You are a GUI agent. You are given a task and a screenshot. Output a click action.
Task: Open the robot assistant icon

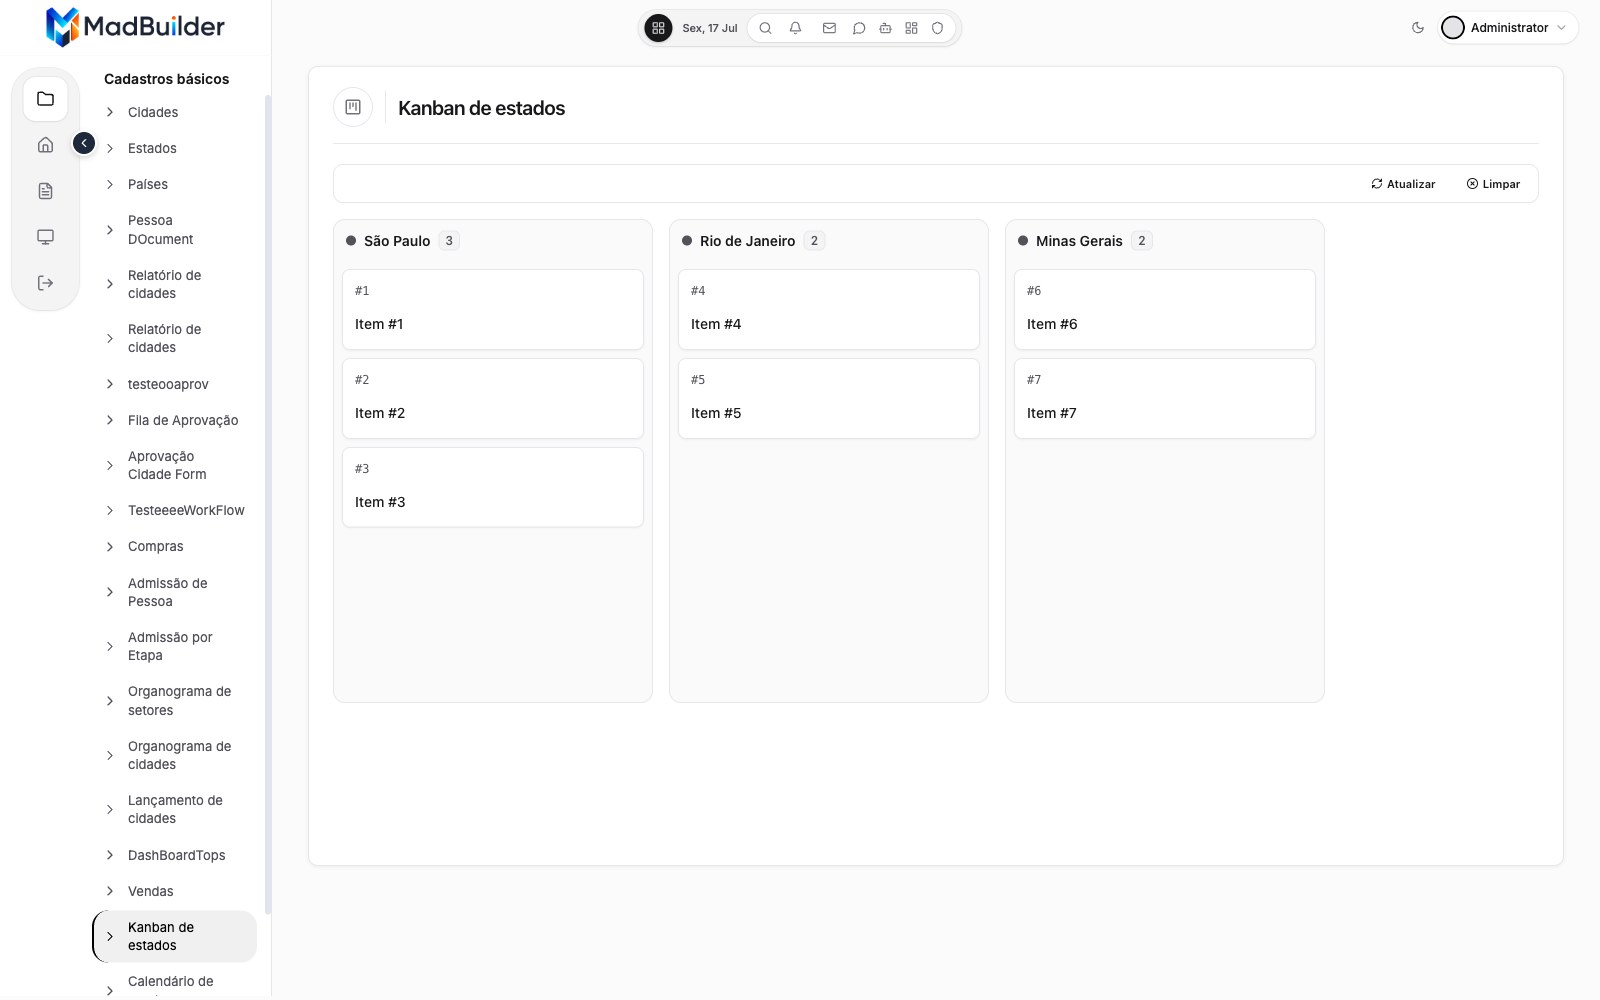point(885,28)
